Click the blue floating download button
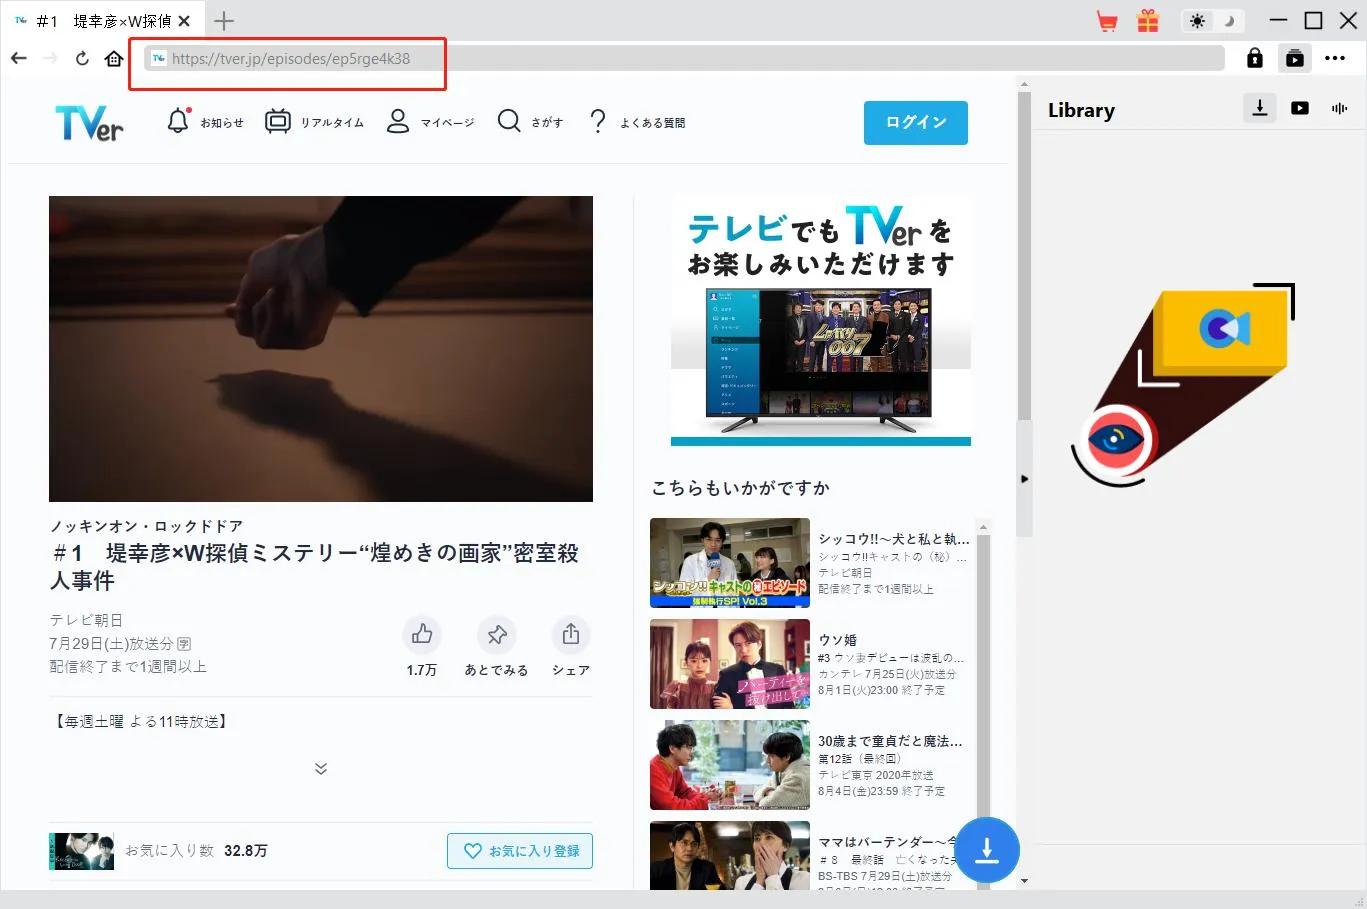This screenshot has height=909, width=1367. click(x=986, y=850)
